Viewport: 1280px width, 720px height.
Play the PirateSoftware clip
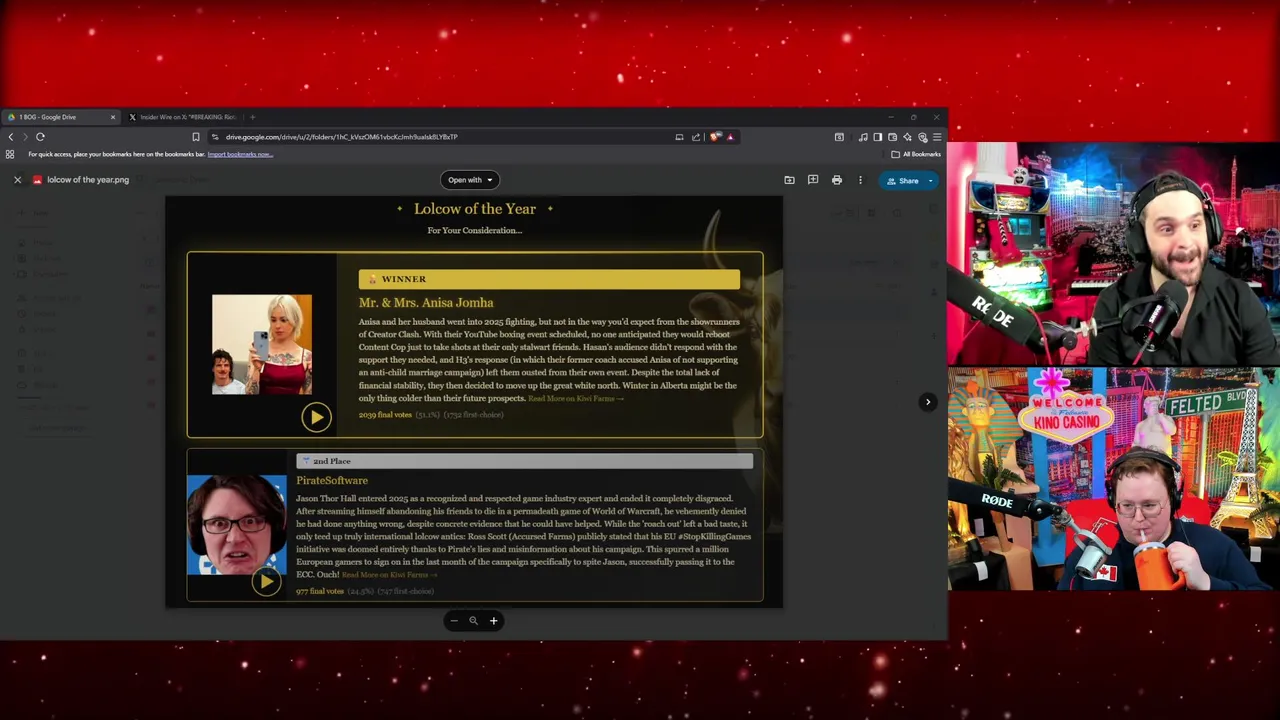click(x=266, y=582)
